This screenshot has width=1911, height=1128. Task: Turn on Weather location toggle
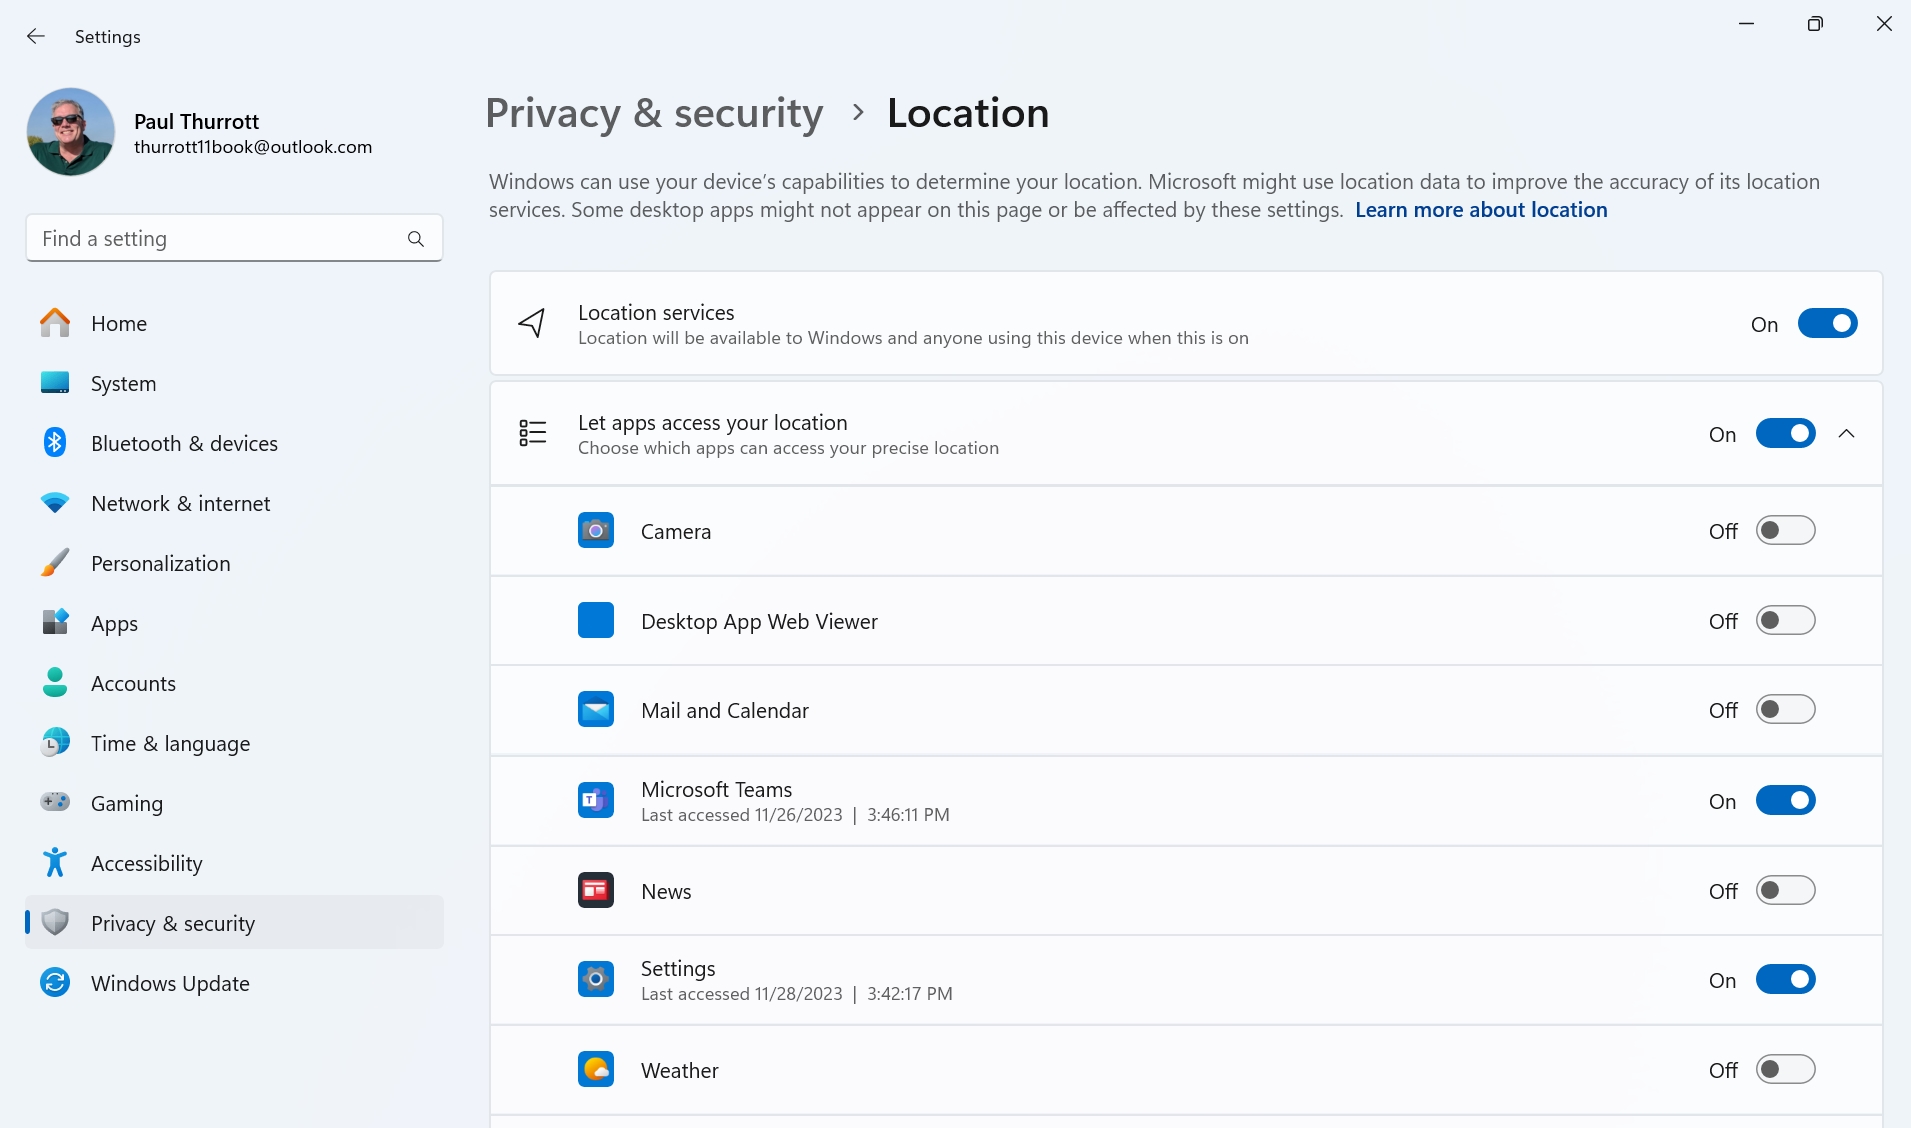(1785, 1070)
